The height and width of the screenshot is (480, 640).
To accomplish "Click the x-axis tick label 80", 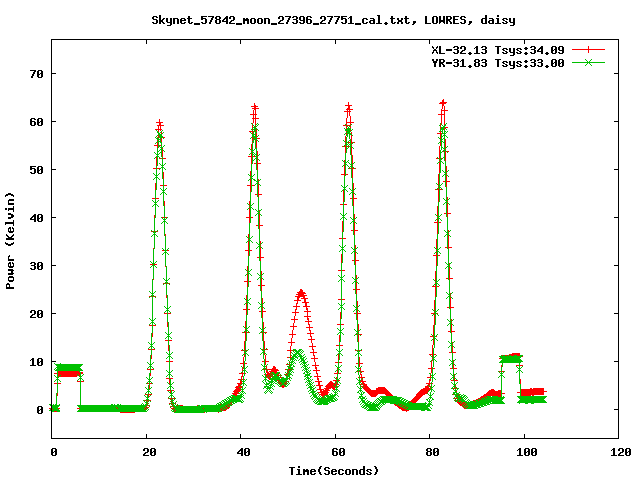I will coord(432,452).
